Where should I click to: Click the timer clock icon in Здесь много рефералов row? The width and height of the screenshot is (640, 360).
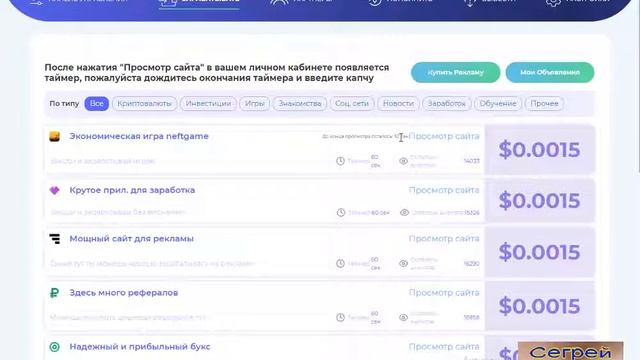340,318
